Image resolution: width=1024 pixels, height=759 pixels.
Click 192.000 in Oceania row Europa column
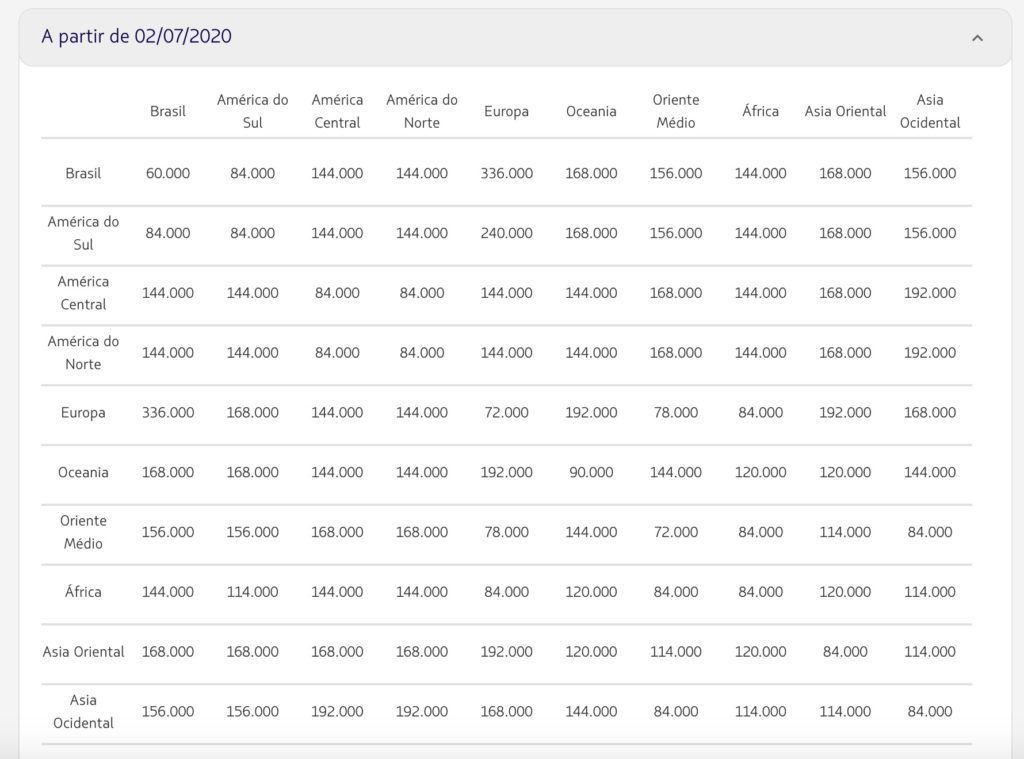[x=506, y=472]
